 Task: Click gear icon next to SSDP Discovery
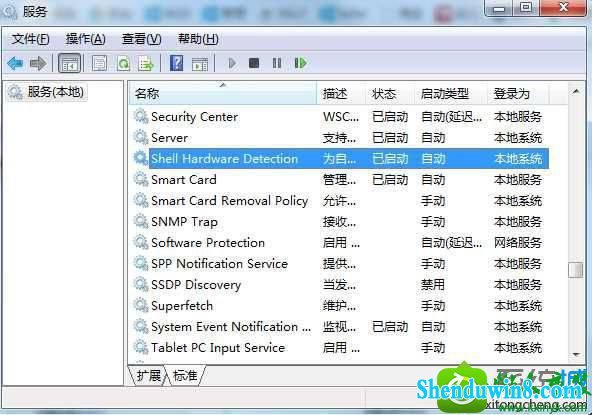click(x=141, y=284)
